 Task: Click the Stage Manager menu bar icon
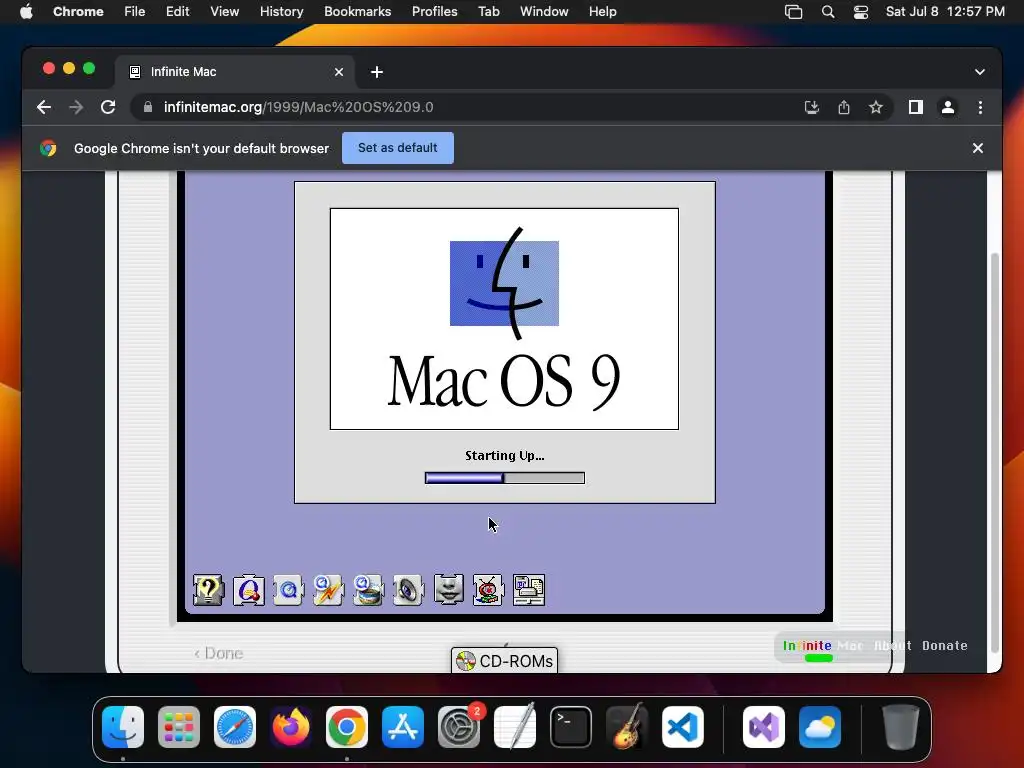pos(793,12)
